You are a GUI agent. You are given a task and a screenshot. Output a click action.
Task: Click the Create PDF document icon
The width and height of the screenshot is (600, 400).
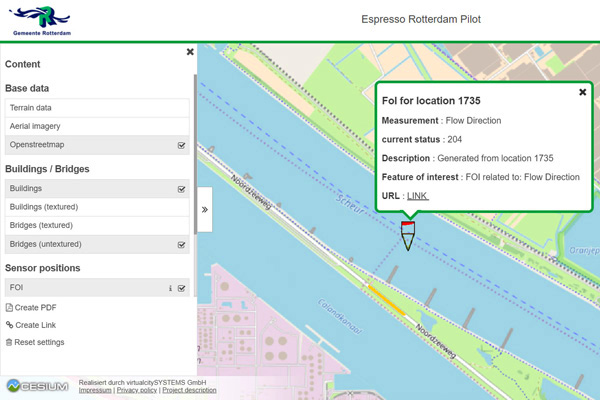click(x=9, y=307)
